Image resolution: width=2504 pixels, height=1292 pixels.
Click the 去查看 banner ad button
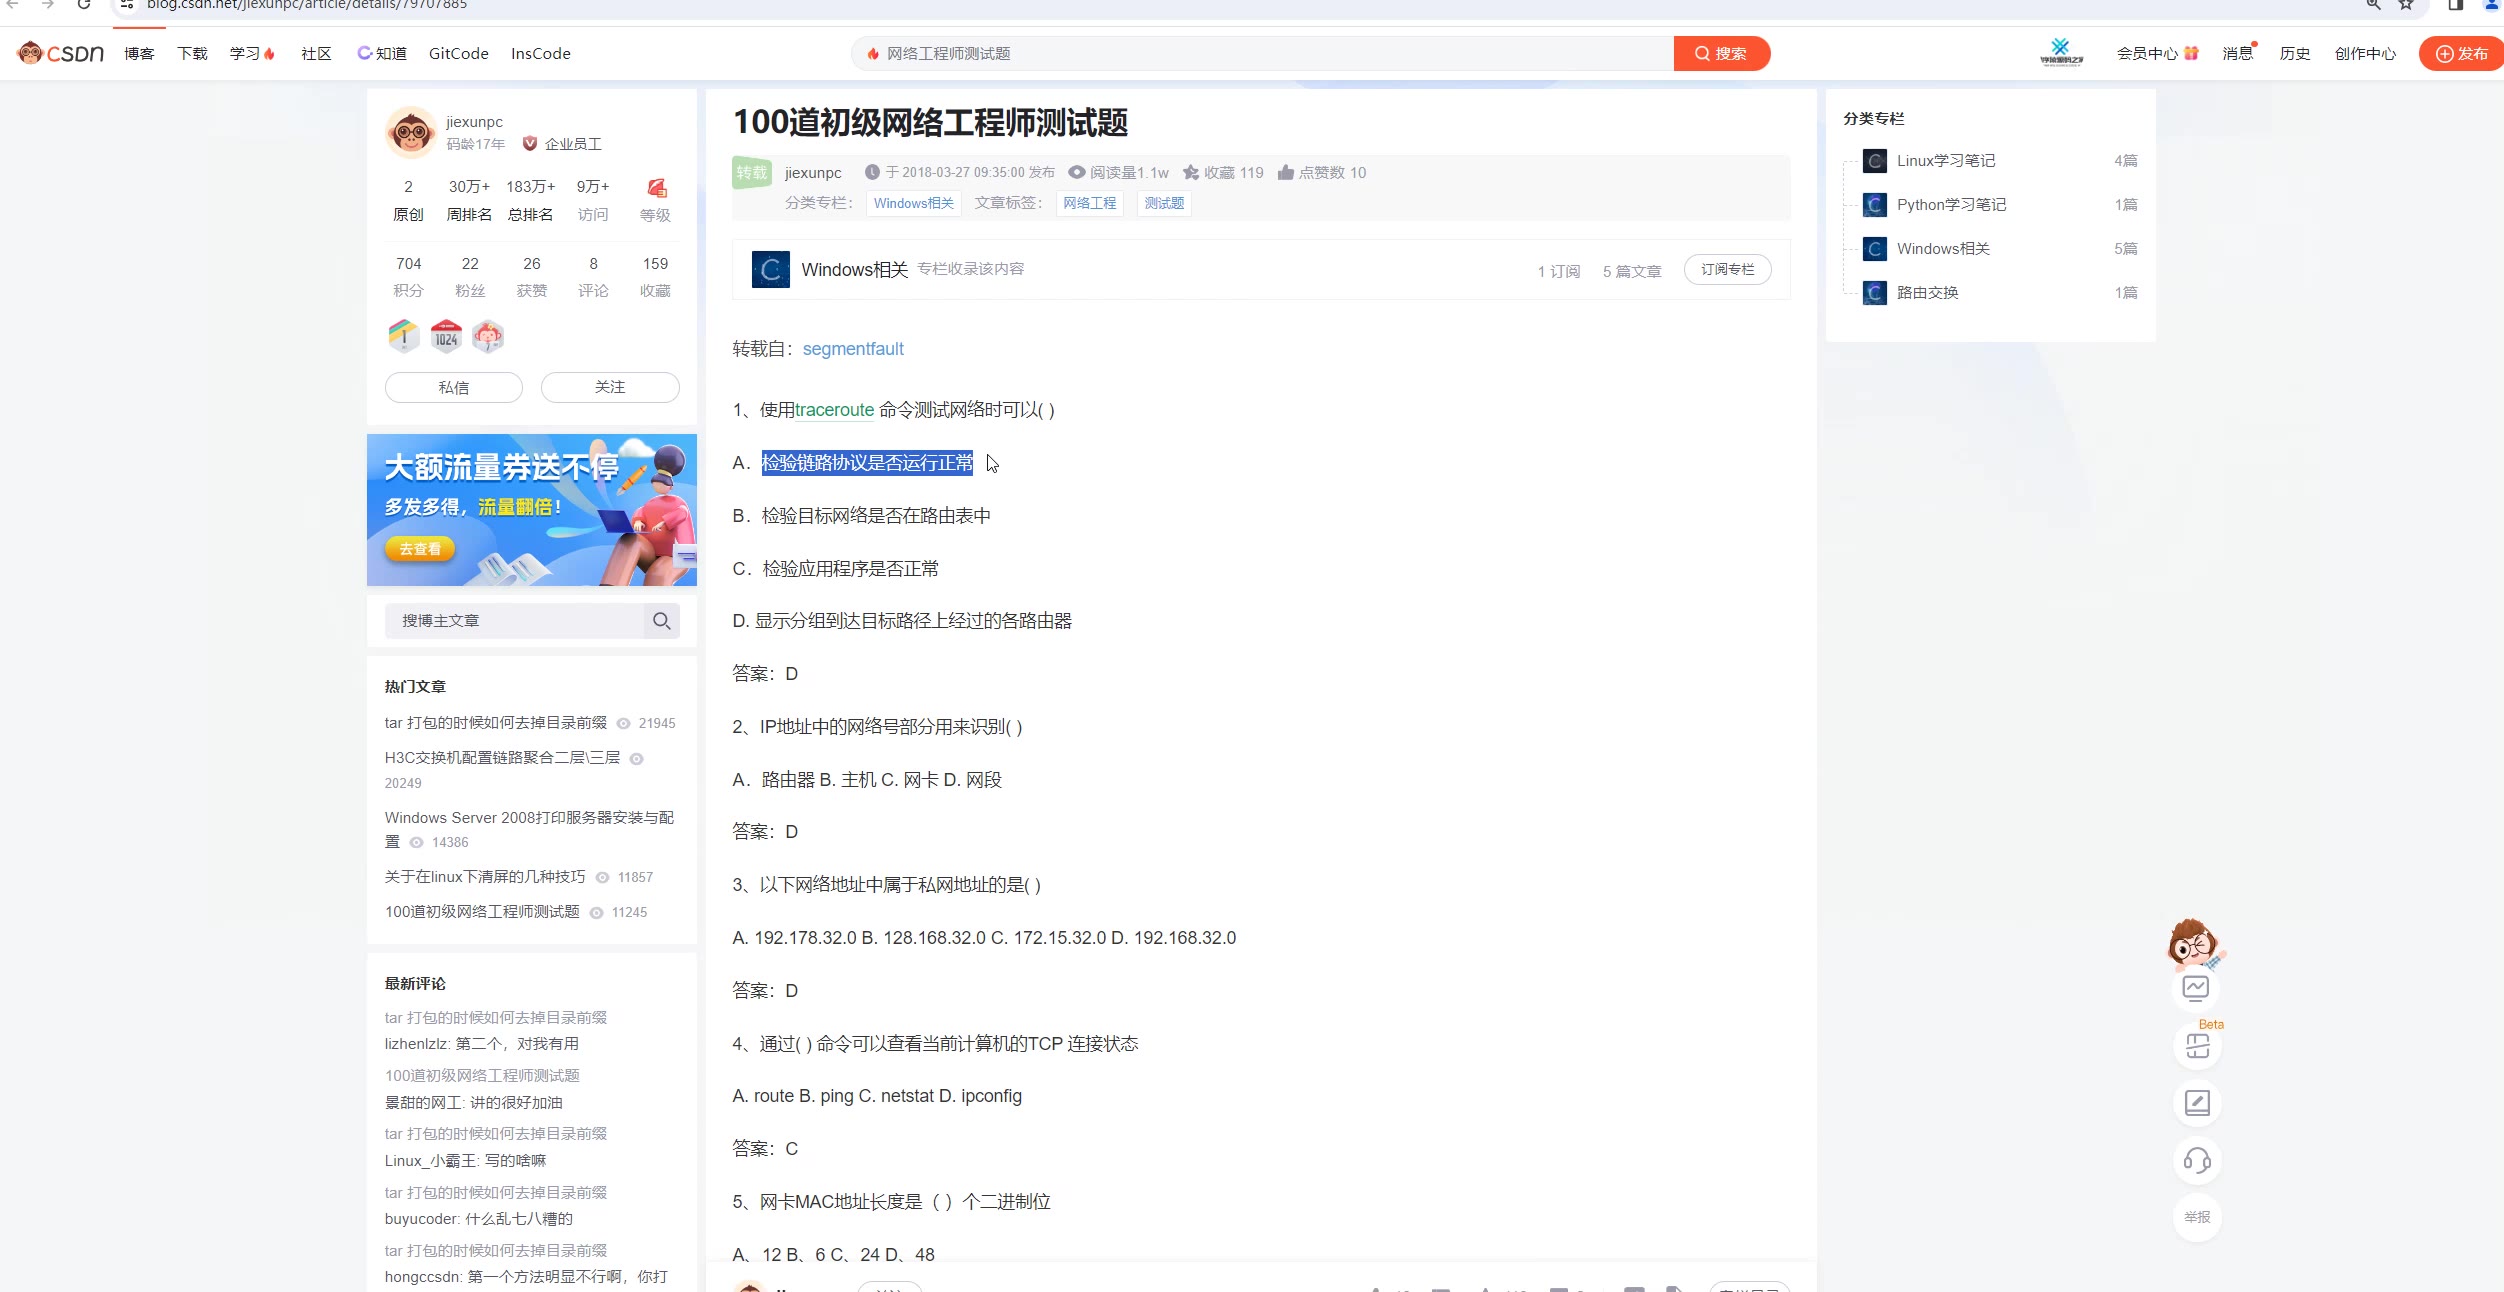pos(419,549)
